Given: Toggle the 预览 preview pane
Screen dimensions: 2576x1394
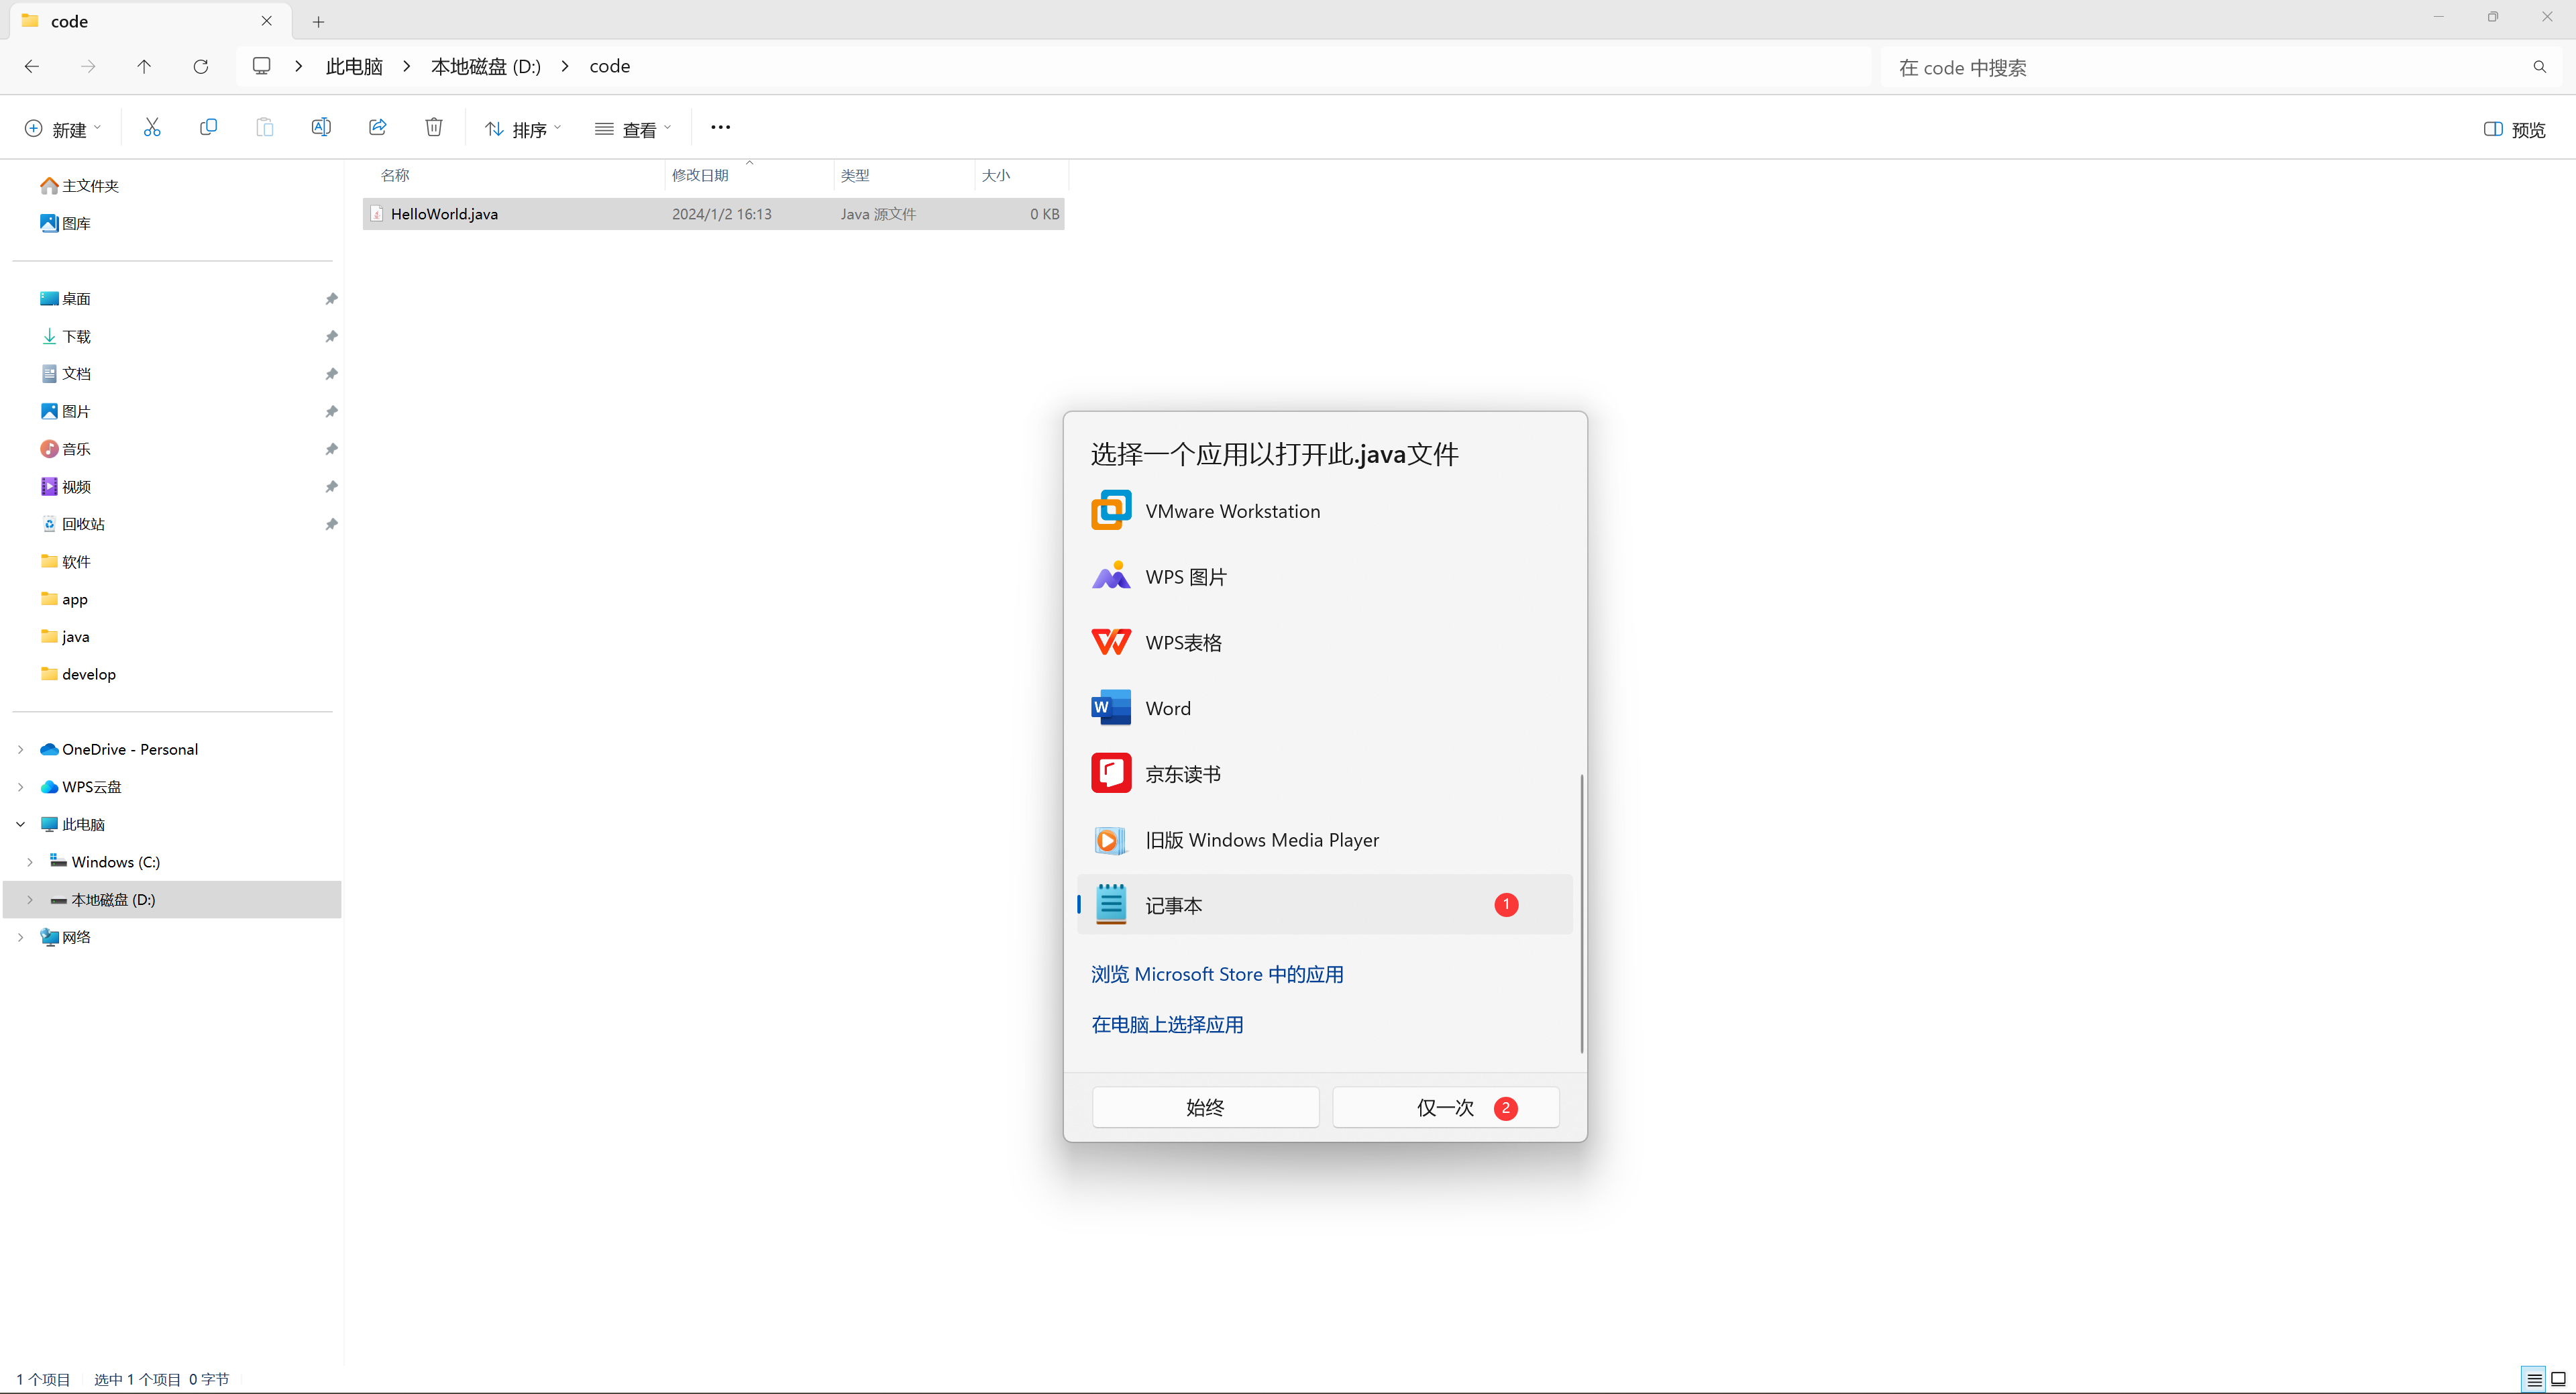Looking at the screenshot, I should tap(2514, 129).
